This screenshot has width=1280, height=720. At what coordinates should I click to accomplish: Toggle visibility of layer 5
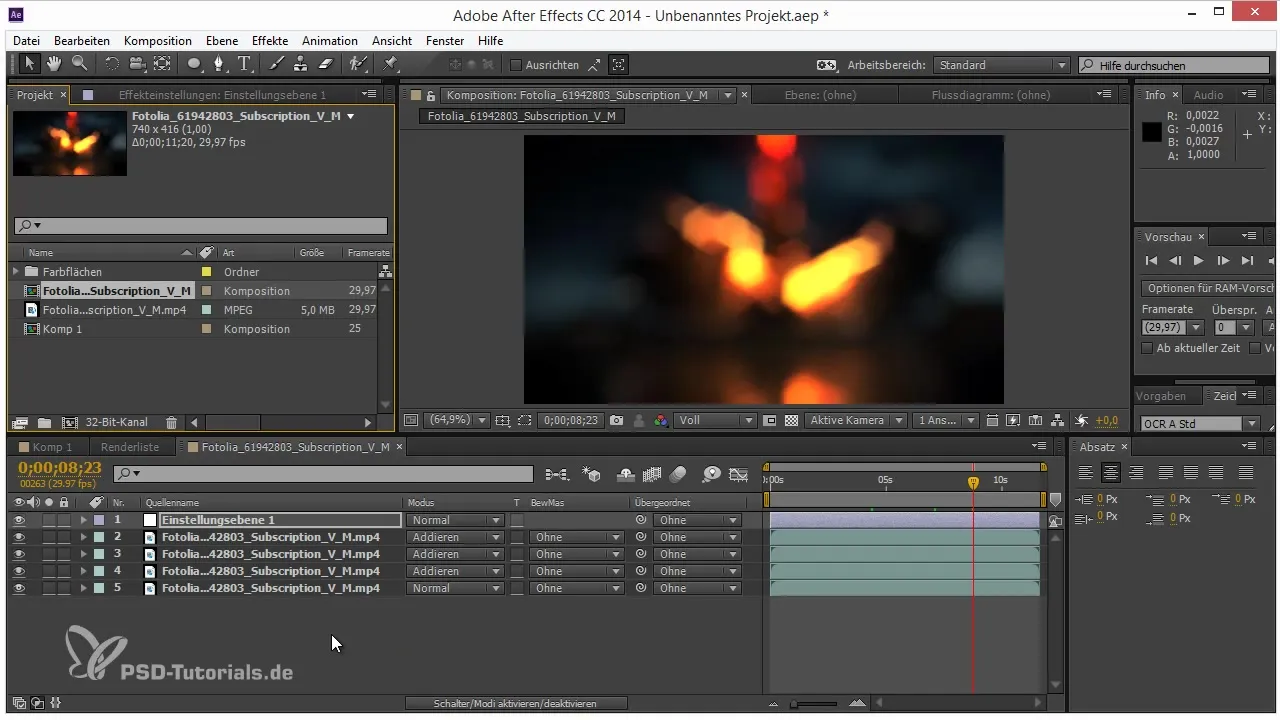pos(18,588)
